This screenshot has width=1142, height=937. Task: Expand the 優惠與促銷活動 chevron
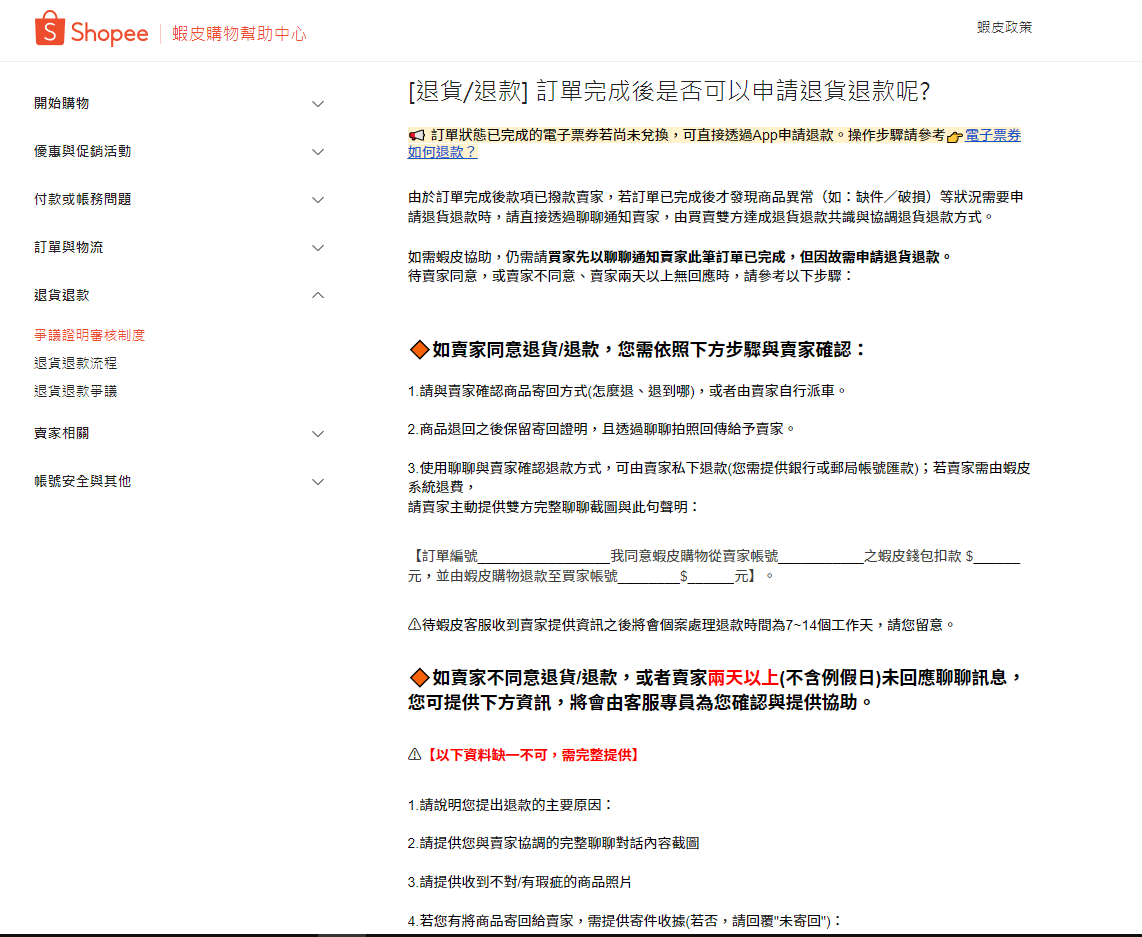pyautogui.click(x=318, y=152)
